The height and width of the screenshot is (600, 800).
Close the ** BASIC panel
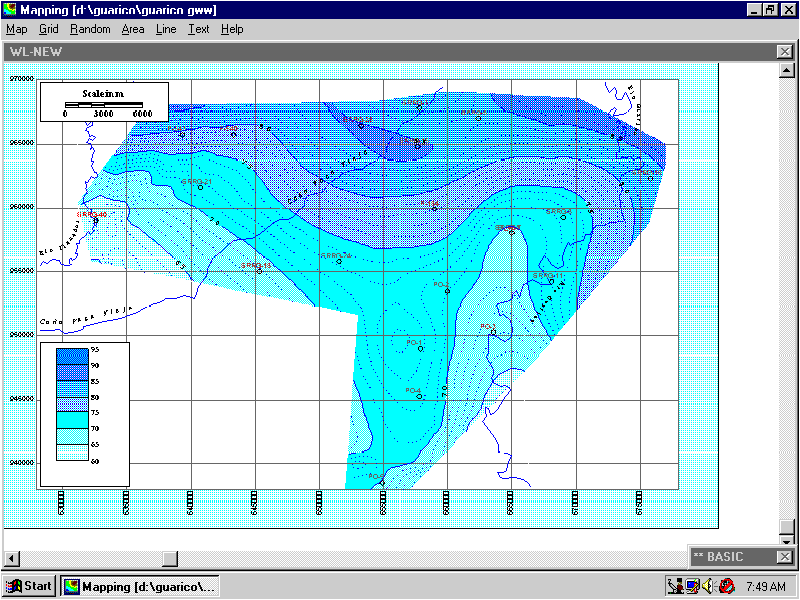[785, 557]
